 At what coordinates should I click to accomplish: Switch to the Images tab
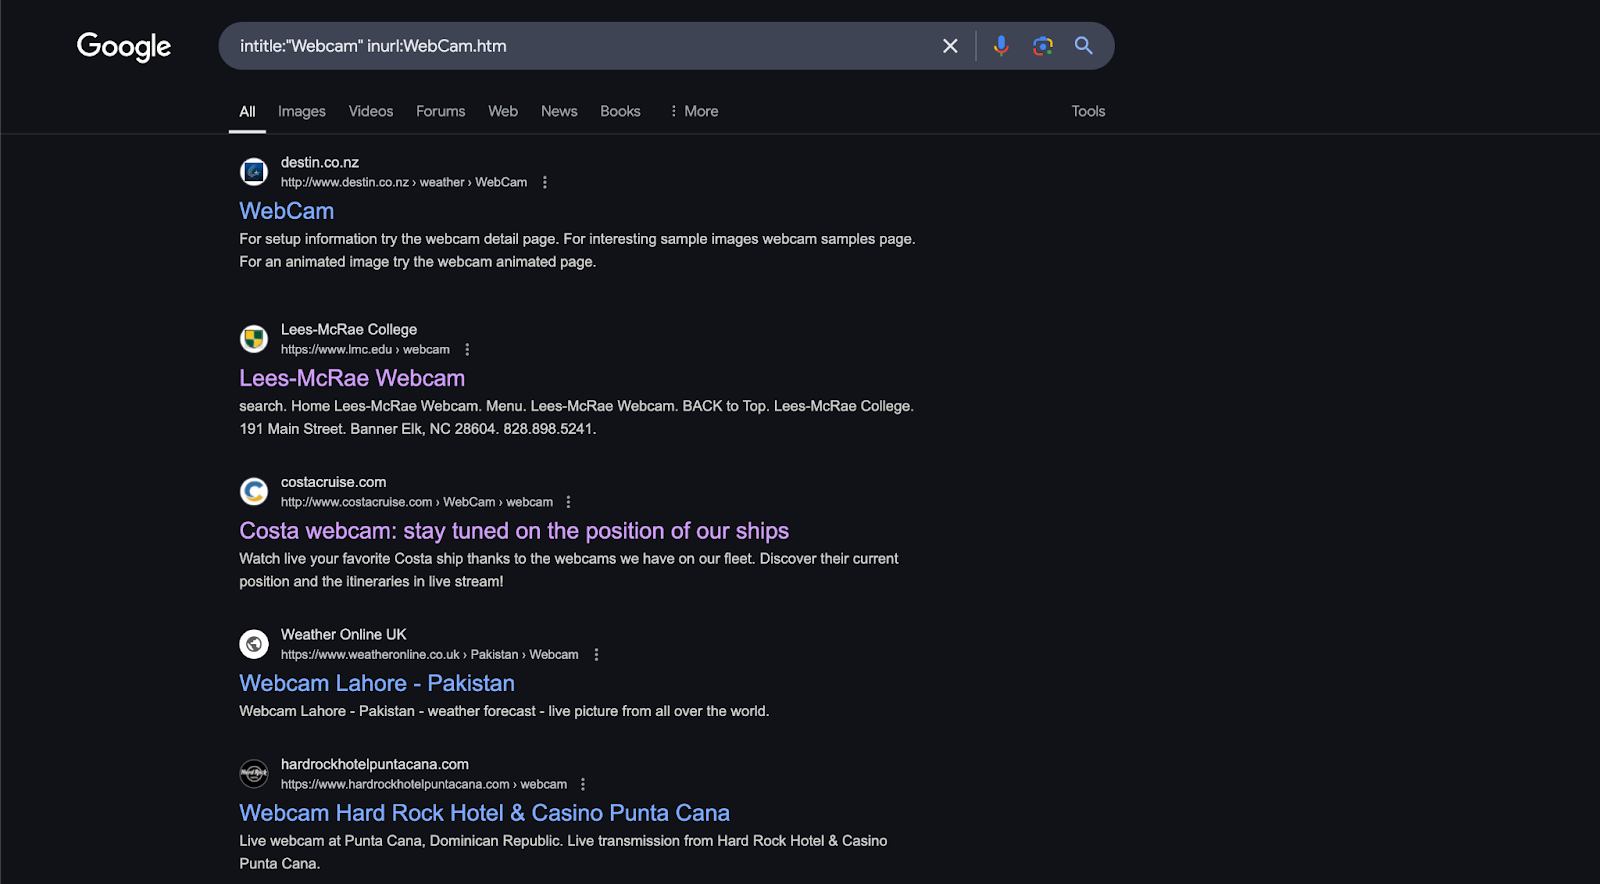click(302, 111)
